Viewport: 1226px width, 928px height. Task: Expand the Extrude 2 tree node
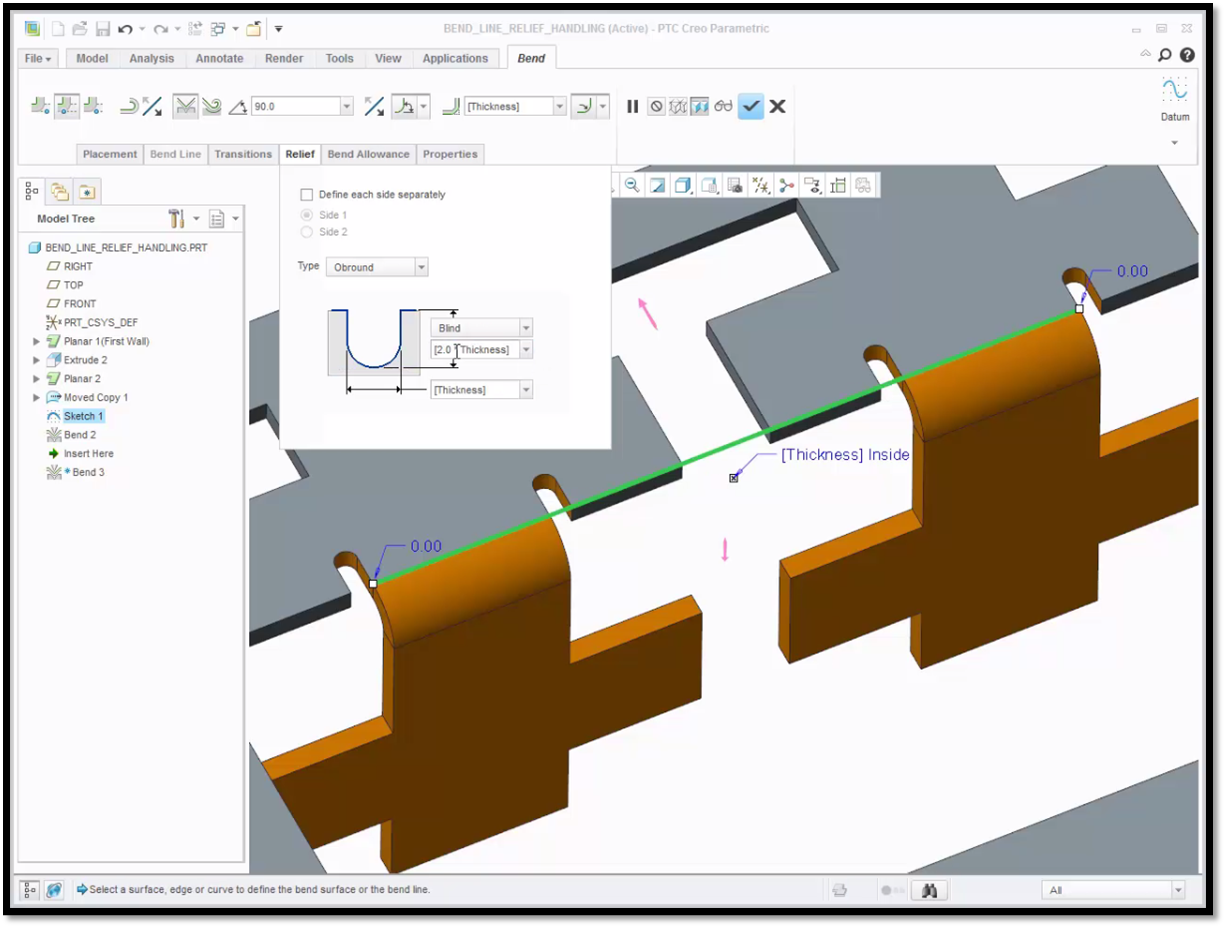37,360
